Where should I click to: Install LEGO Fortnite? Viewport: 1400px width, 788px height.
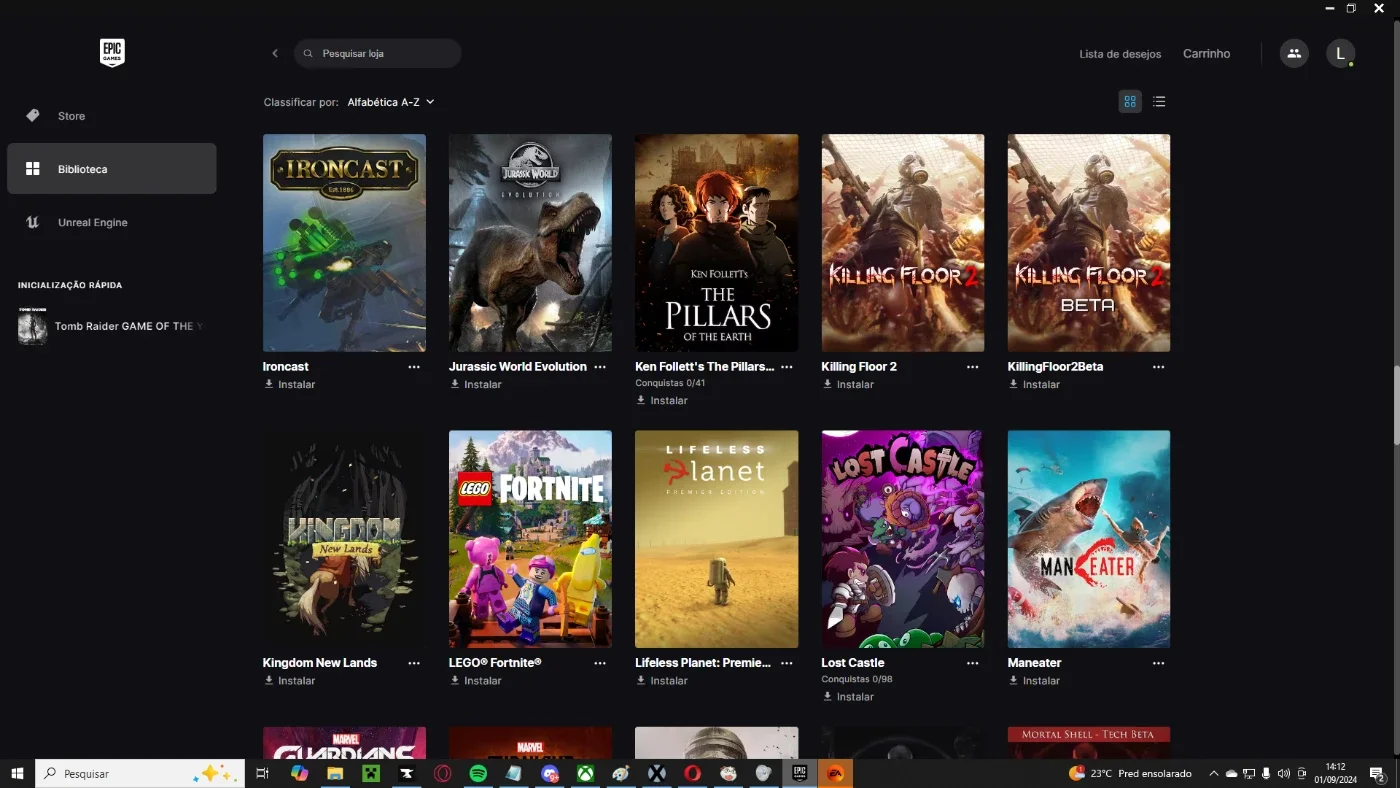click(x=476, y=680)
